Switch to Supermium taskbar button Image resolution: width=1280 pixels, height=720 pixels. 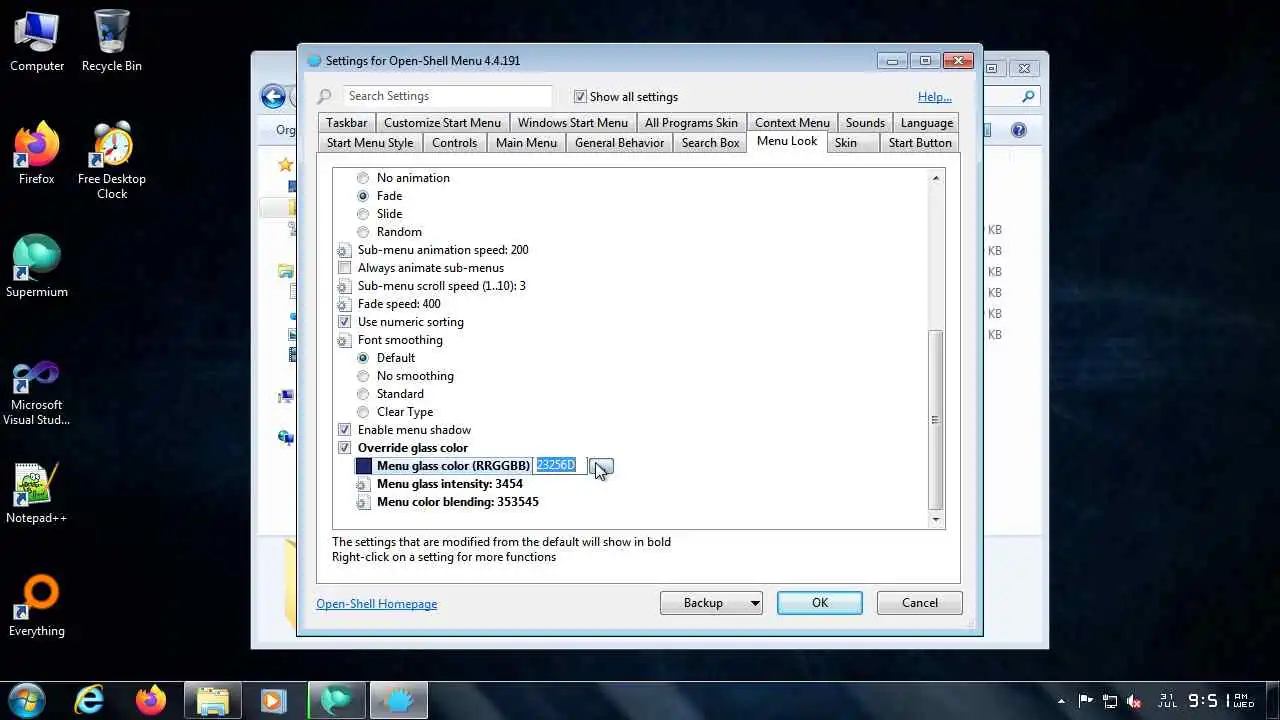337,700
